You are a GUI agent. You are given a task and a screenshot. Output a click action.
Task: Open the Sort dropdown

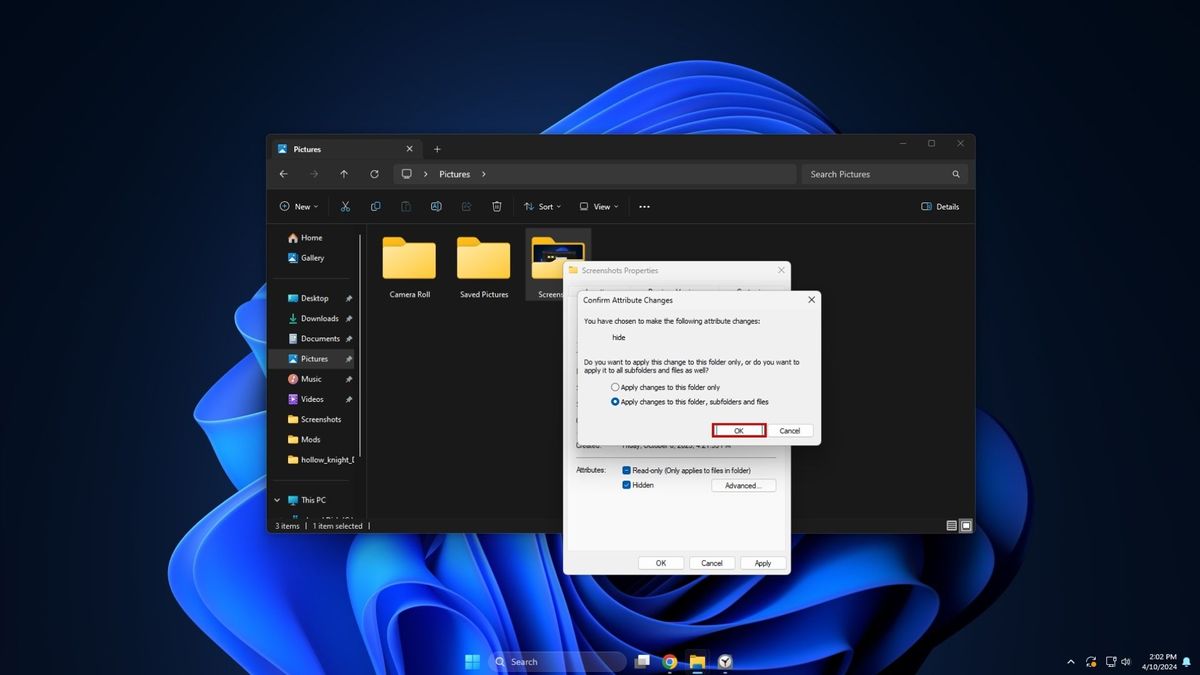pyautogui.click(x=541, y=206)
